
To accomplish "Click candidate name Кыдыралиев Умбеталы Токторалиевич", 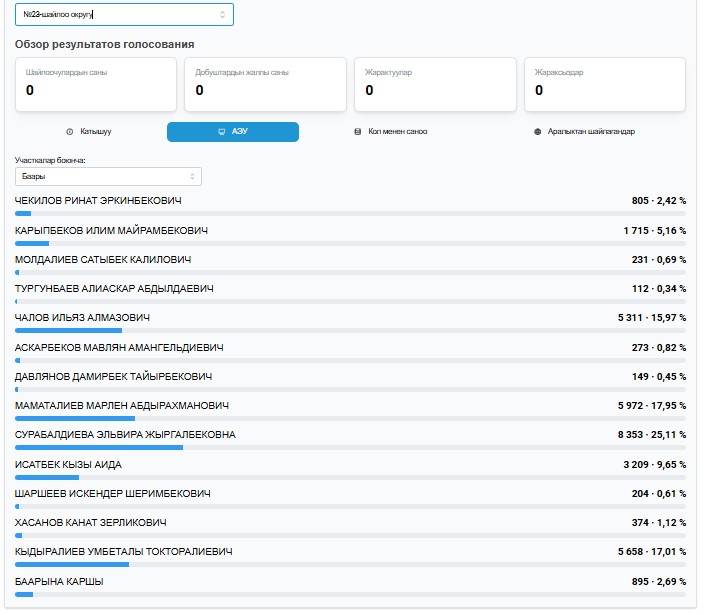I will (124, 551).
